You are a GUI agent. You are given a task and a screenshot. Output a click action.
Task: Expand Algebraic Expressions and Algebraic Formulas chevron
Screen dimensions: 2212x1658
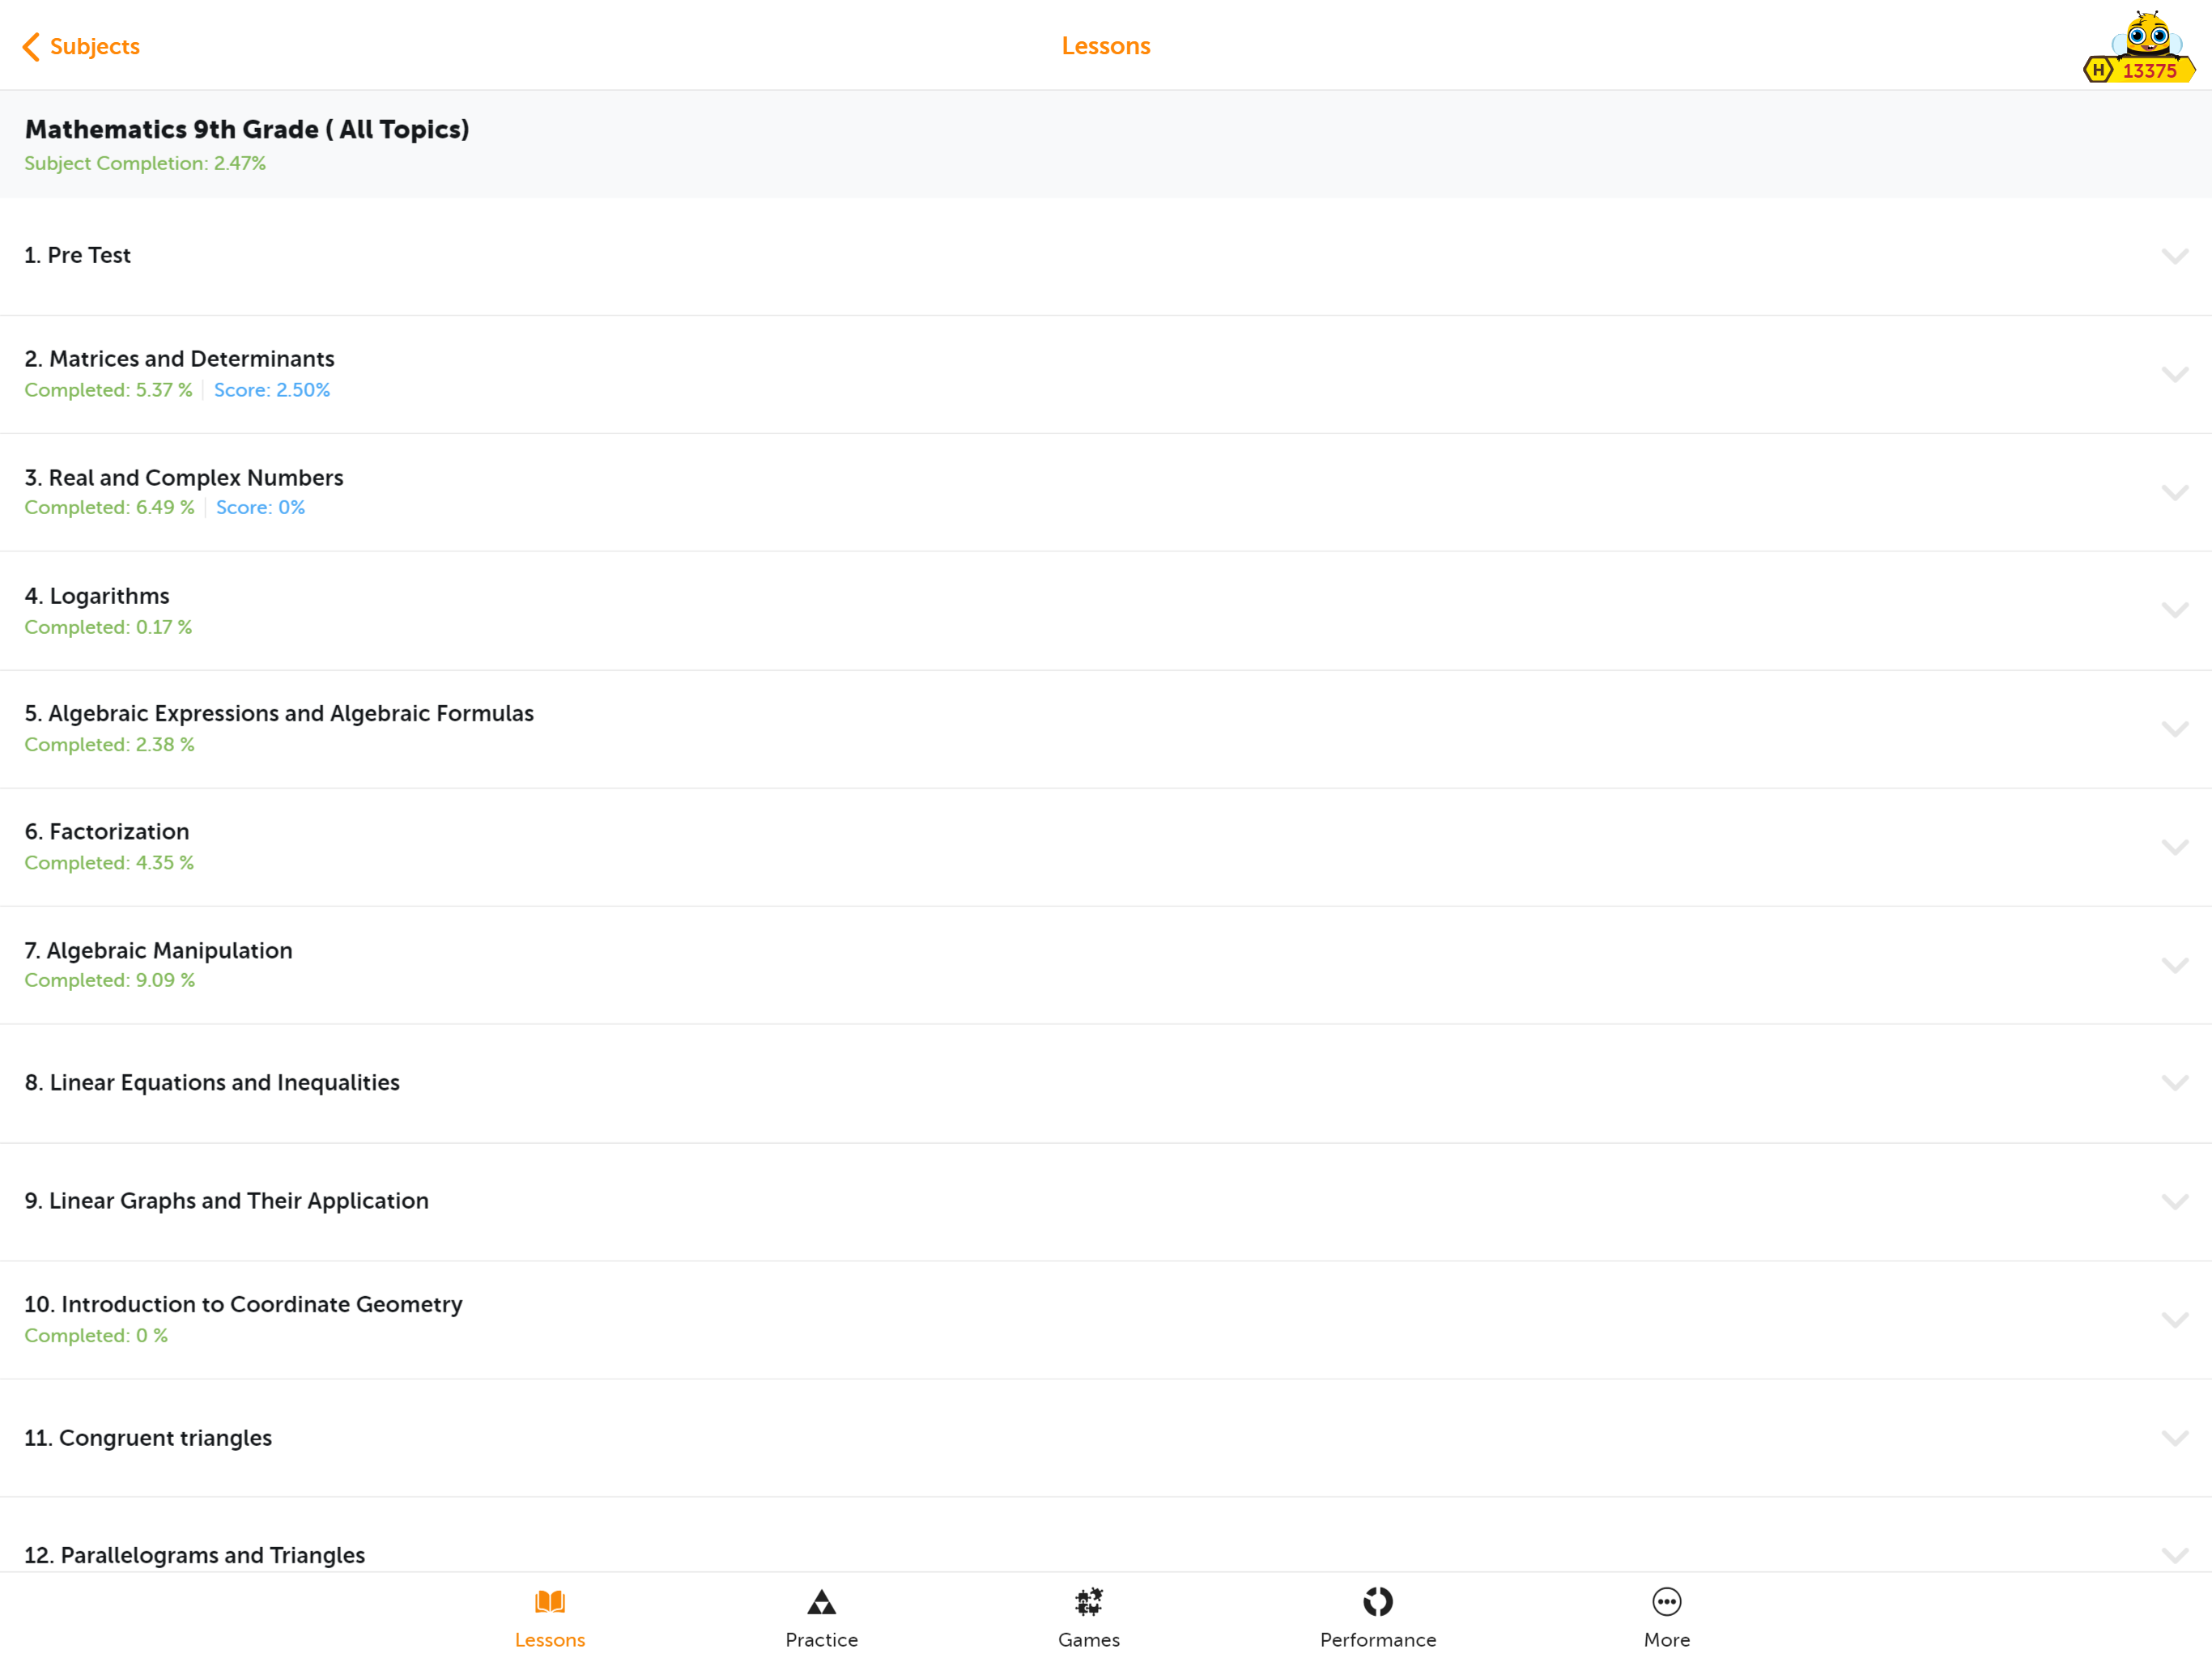2175,729
